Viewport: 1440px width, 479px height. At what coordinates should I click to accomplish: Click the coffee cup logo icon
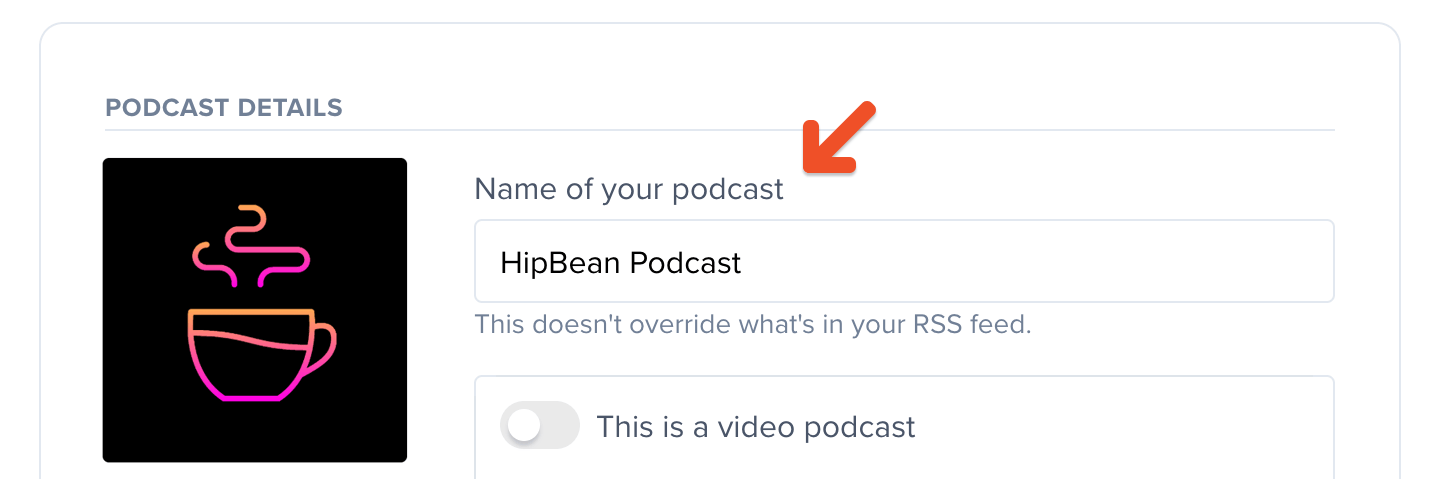pos(263,304)
